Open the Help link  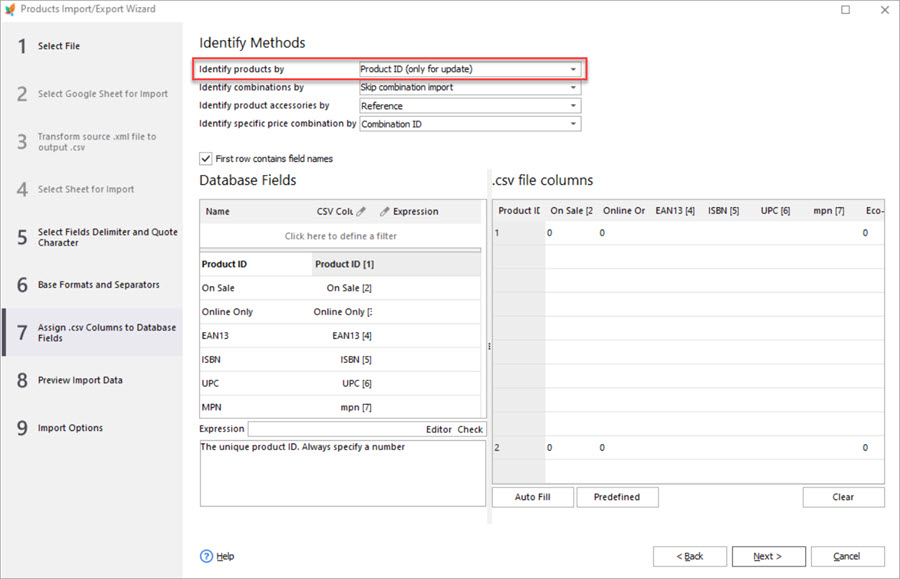225,556
